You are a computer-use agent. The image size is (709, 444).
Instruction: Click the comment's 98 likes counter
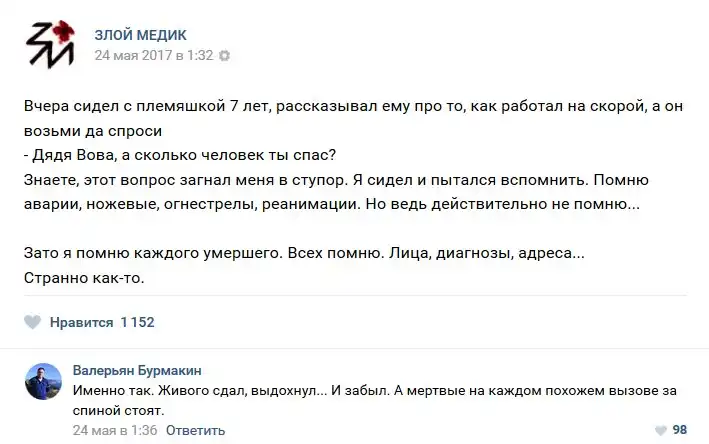tap(680, 429)
